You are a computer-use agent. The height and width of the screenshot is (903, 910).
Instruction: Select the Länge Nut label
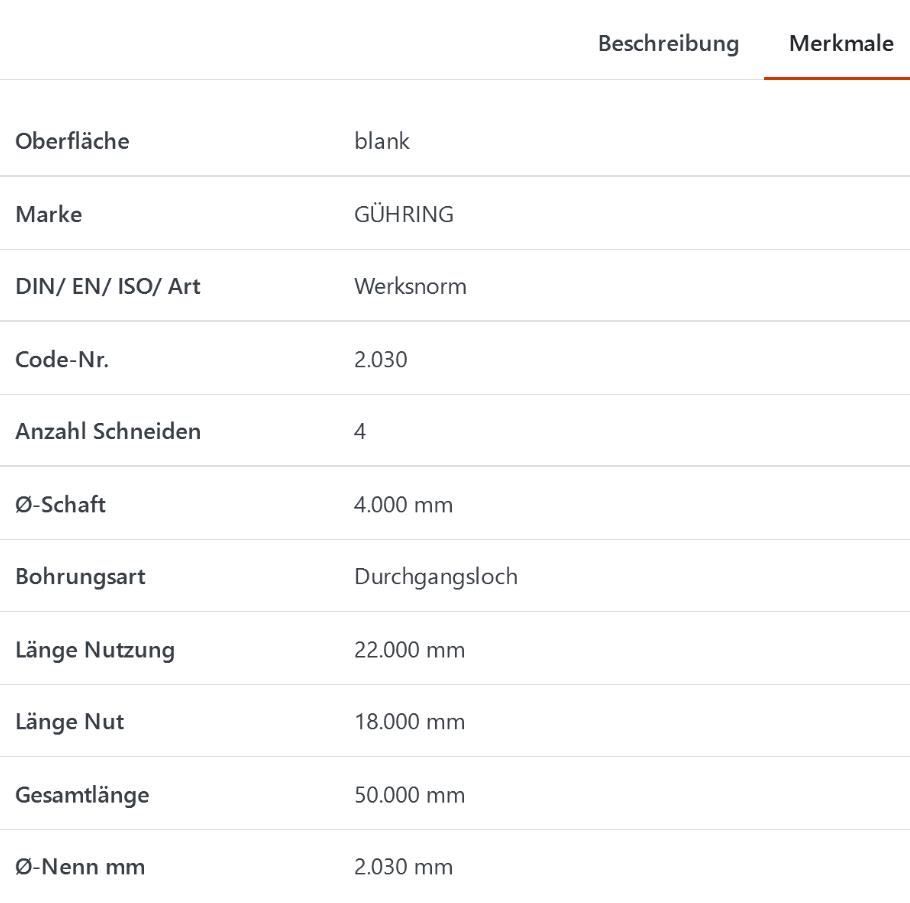click(x=69, y=722)
